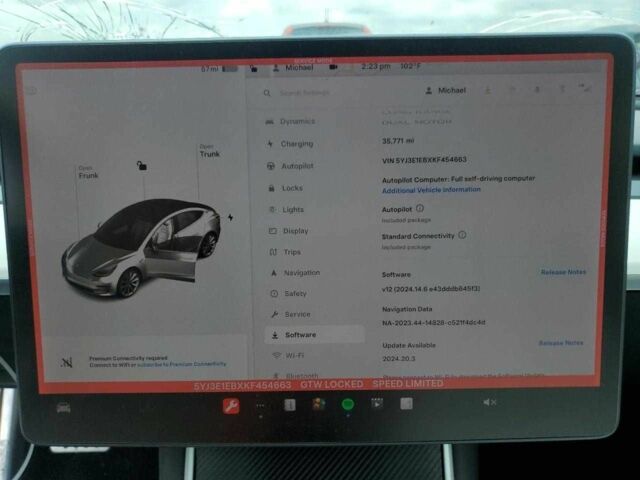Open Additional Vehicle Information link
Image resolution: width=640 pixels, height=480 pixels.
click(x=431, y=190)
